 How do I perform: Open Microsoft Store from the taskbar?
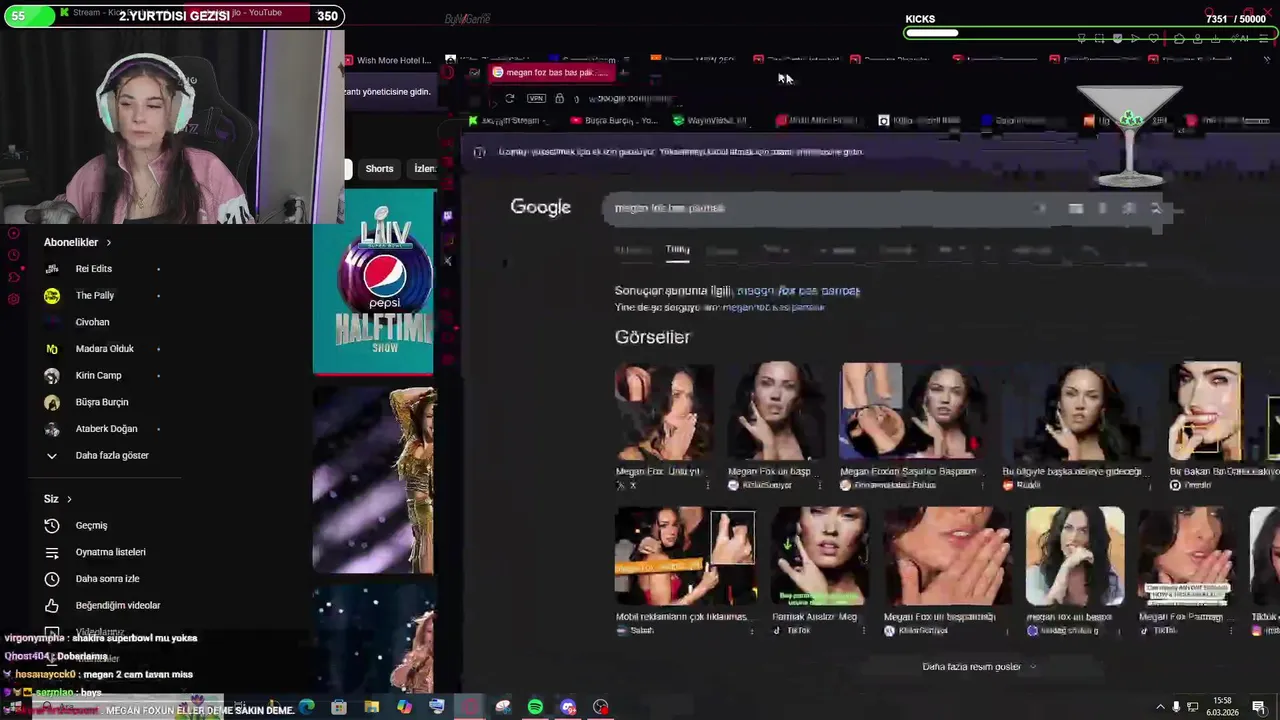[339, 707]
